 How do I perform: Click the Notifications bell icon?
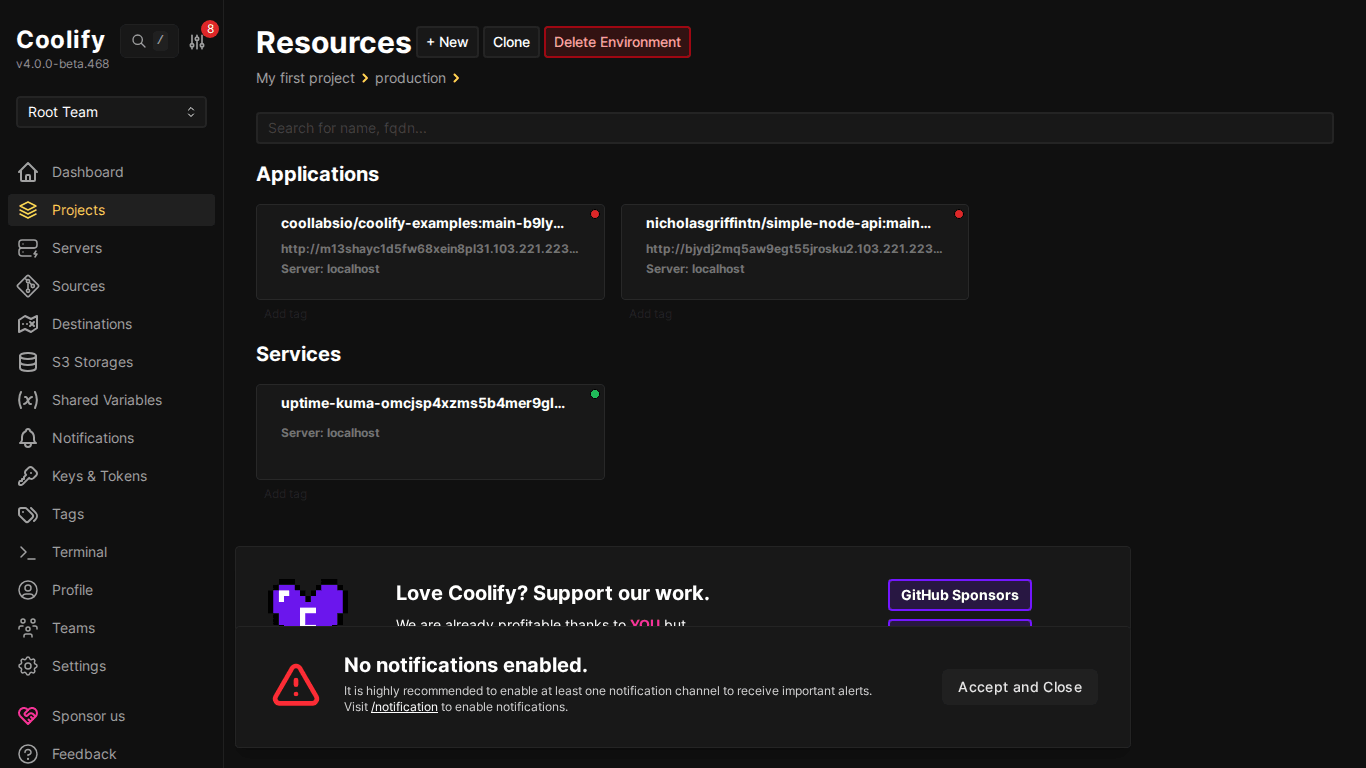tap(28, 438)
